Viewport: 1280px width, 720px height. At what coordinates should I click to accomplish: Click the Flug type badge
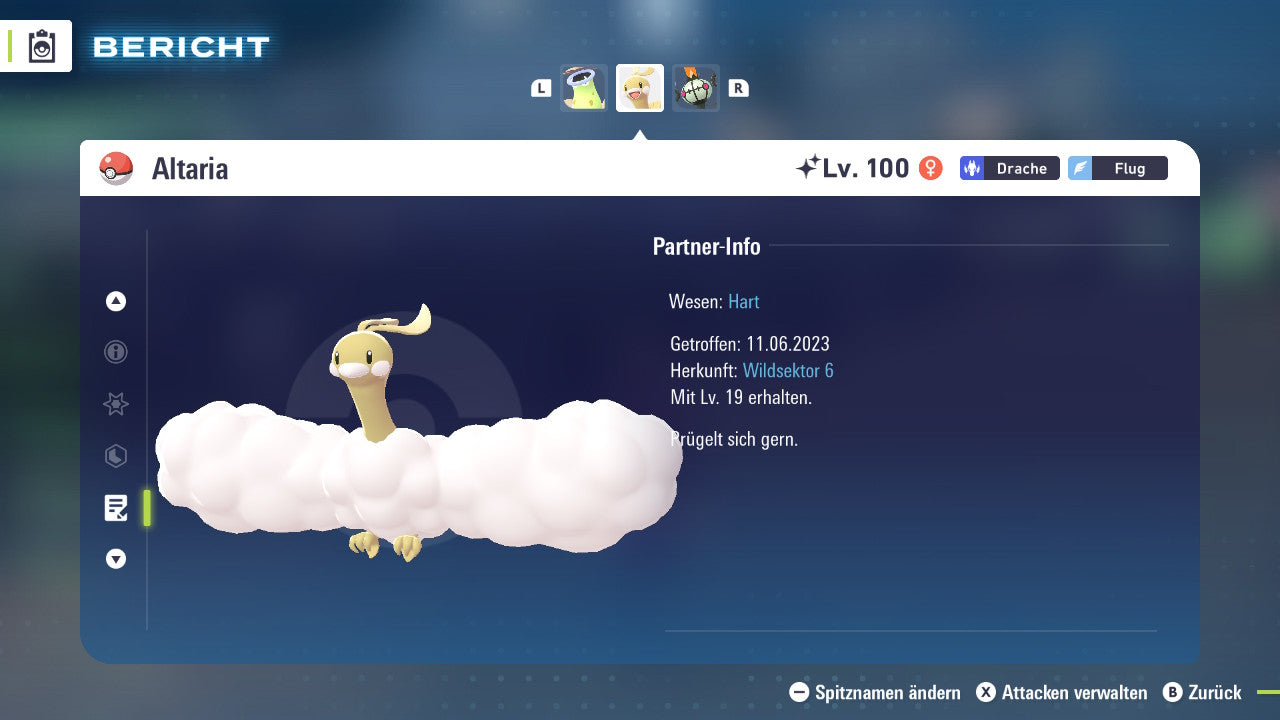coord(1117,168)
